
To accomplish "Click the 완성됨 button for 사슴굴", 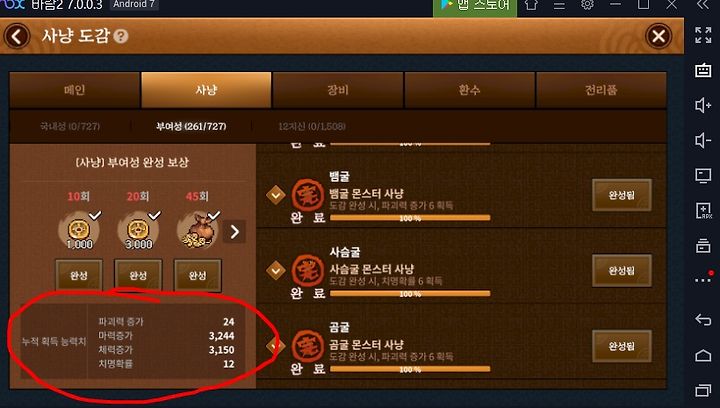I will [x=622, y=271].
